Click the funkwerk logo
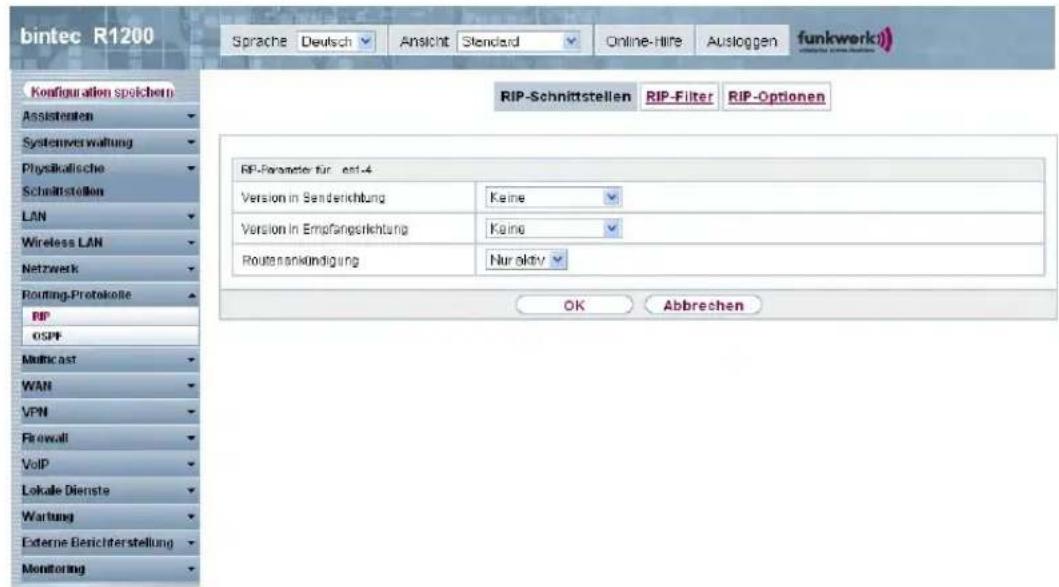The height and width of the screenshot is (587, 1059). pyautogui.click(x=844, y=40)
